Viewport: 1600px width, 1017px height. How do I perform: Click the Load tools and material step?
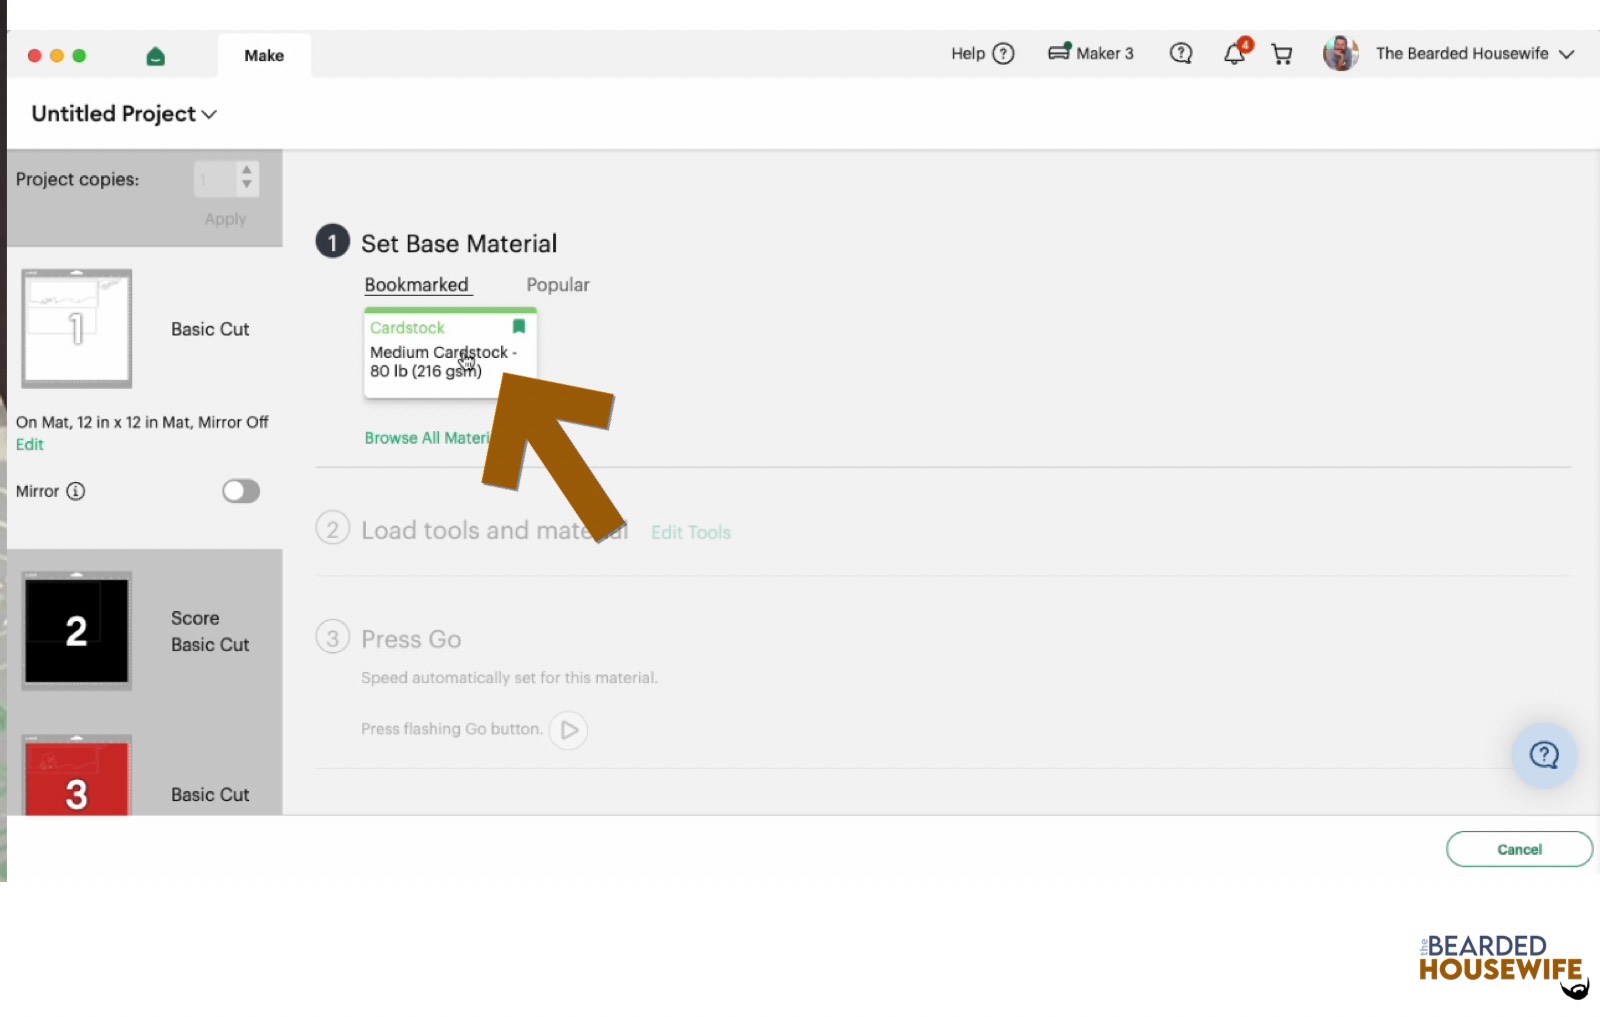pos(494,531)
